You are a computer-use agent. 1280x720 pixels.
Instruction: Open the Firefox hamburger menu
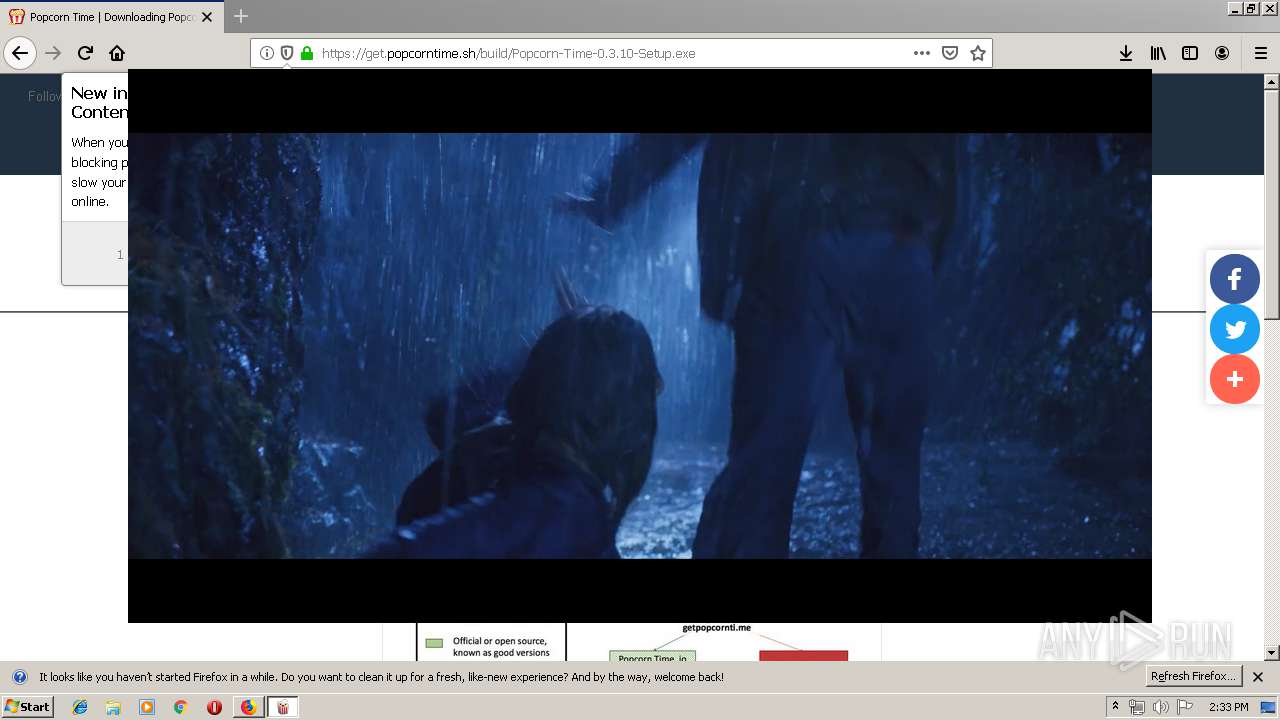1261,53
